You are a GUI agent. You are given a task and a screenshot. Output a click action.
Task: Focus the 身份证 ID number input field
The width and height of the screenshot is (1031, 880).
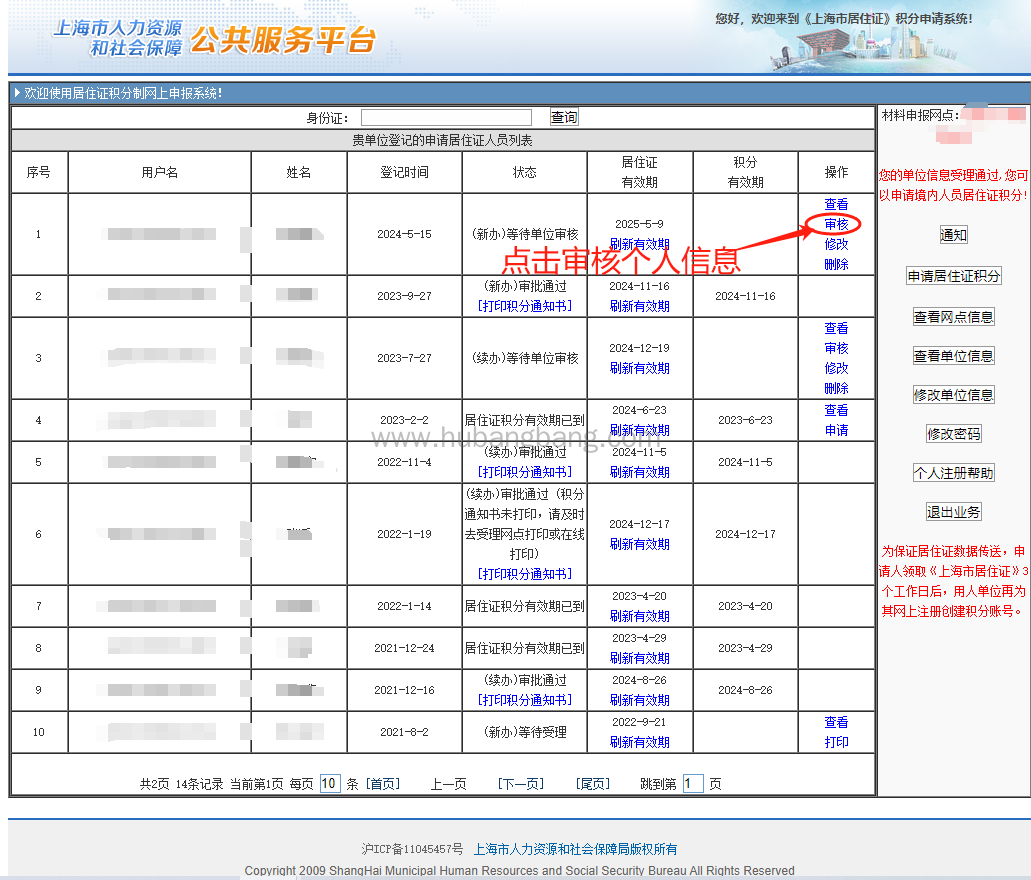446,118
